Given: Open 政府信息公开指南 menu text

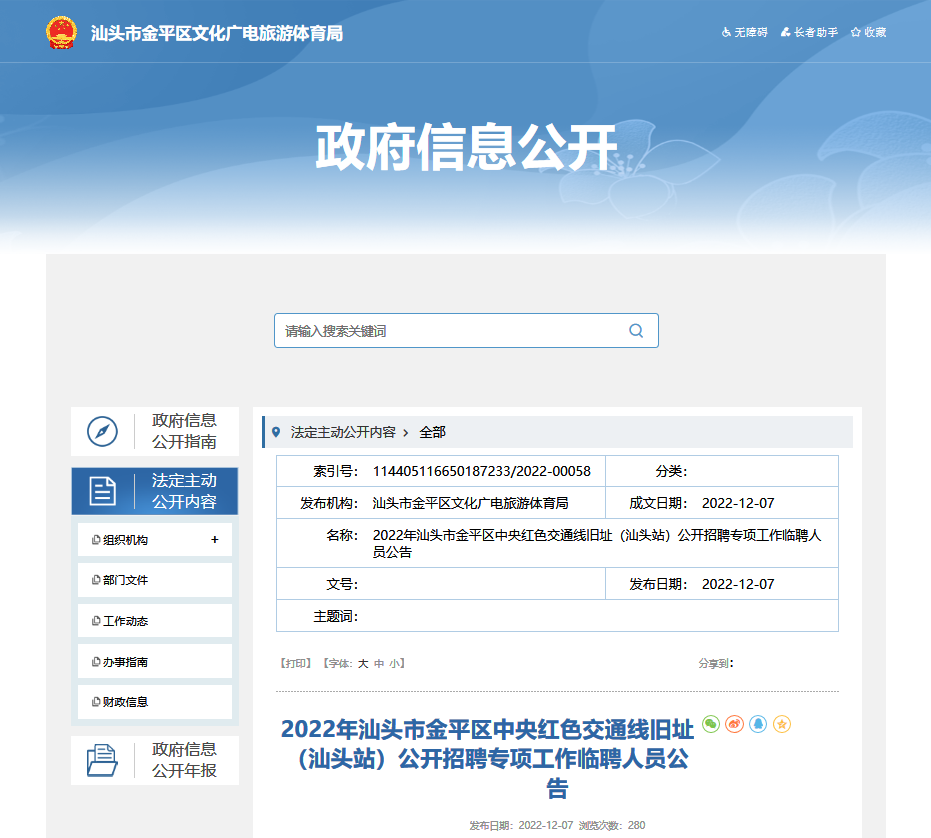Looking at the screenshot, I should [x=184, y=431].
